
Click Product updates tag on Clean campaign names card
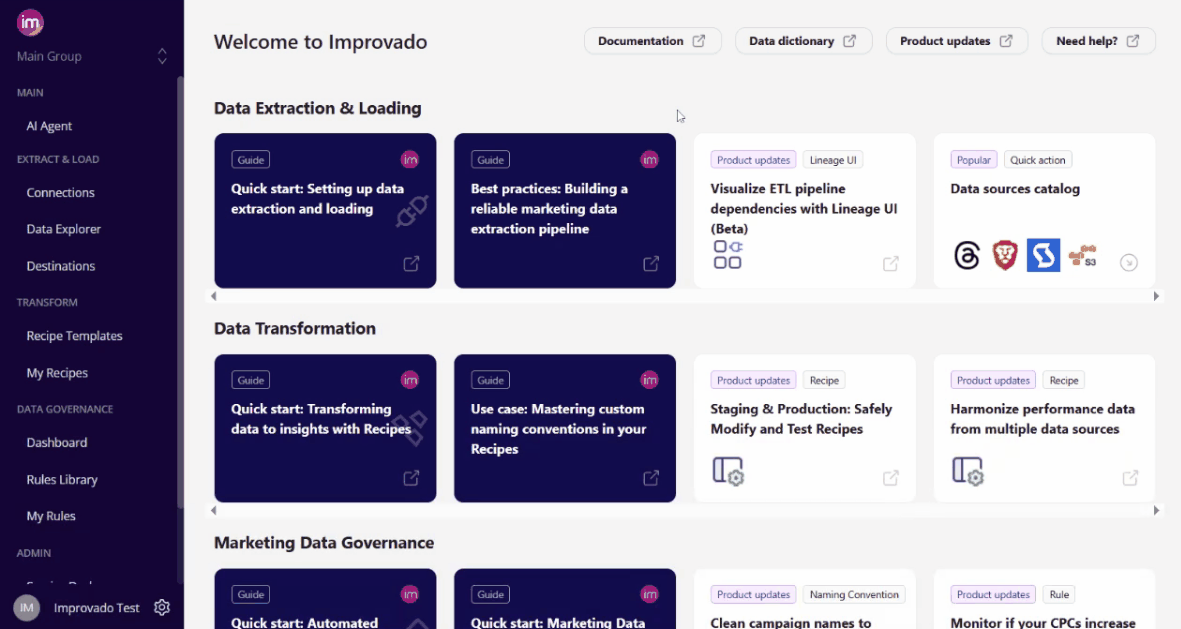pyautogui.click(x=753, y=594)
